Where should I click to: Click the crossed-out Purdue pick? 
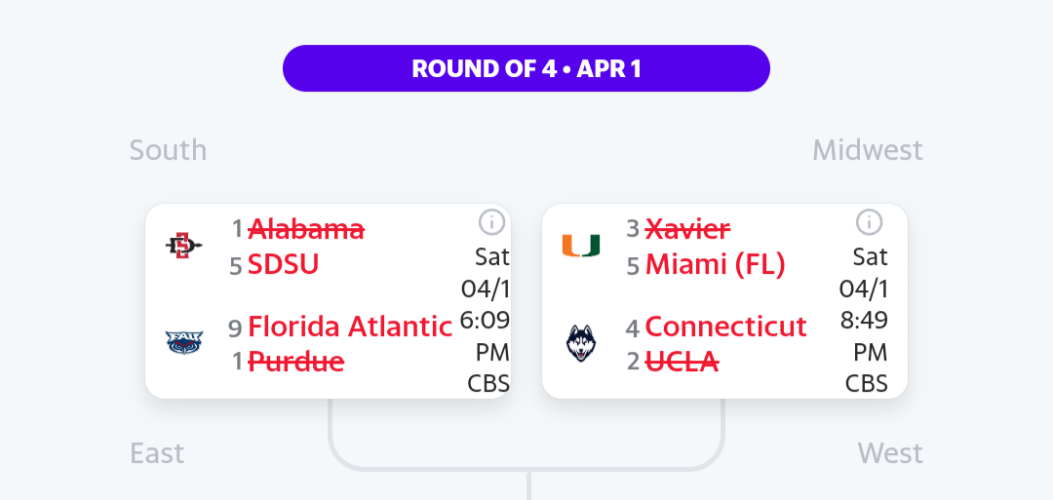(296, 362)
